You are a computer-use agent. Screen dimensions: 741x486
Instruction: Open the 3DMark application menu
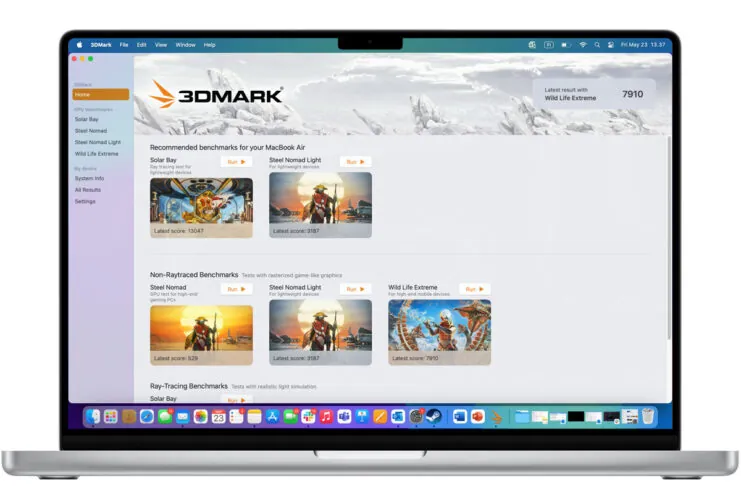(x=101, y=45)
